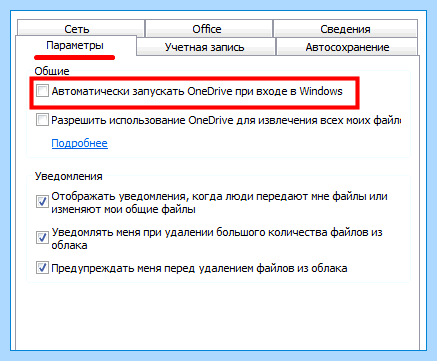This screenshot has width=437, height=361.
Task: Open the Подробнее link
Action: click(x=80, y=143)
